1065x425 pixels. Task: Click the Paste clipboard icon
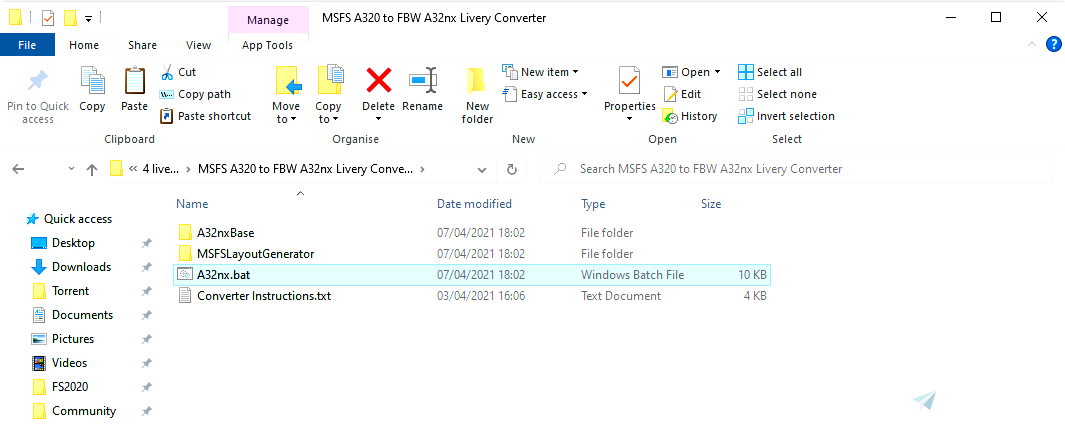coord(134,81)
